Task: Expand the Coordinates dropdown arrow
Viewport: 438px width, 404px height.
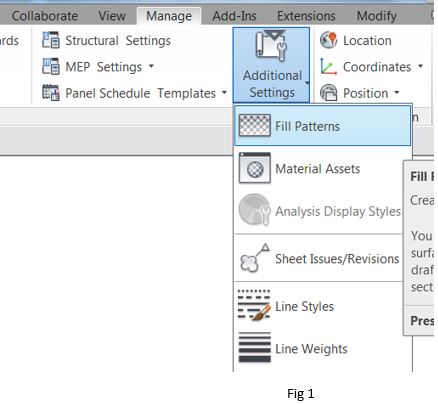Action: point(421,66)
